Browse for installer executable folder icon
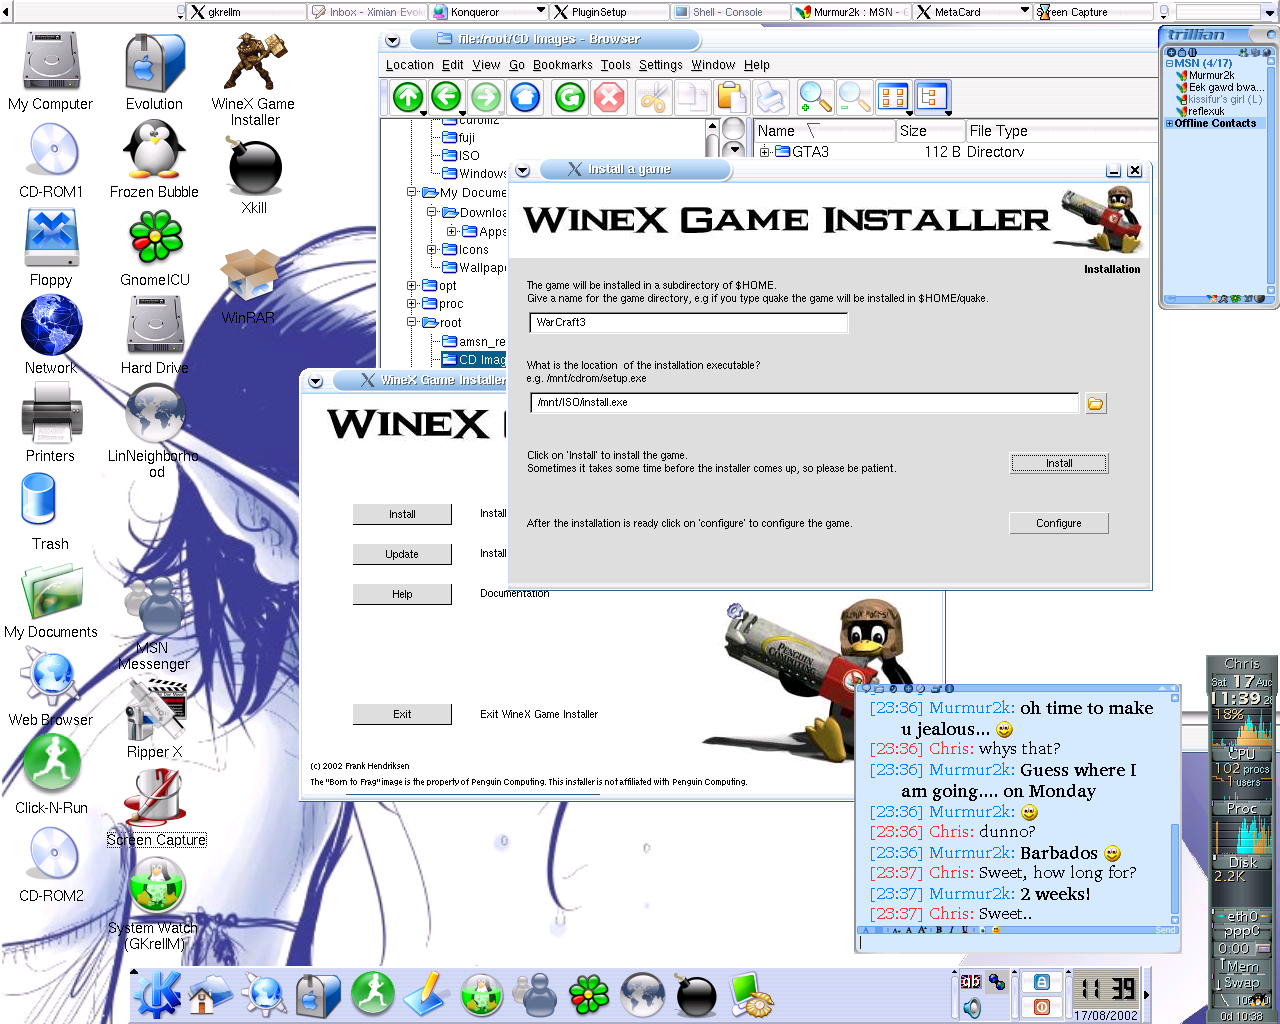 1096,404
